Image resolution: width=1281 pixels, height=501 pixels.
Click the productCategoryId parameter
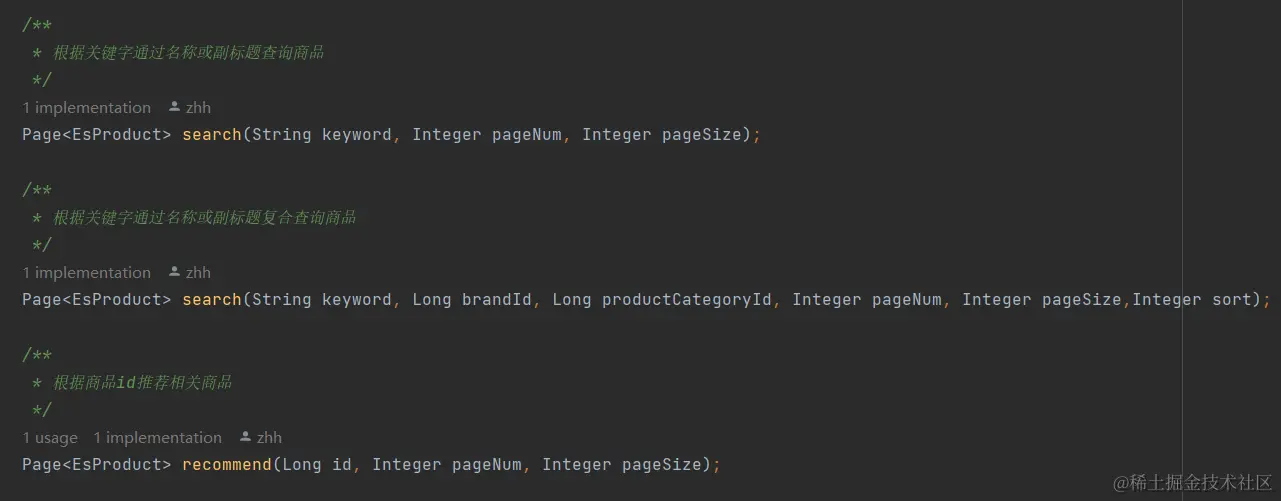pos(686,299)
